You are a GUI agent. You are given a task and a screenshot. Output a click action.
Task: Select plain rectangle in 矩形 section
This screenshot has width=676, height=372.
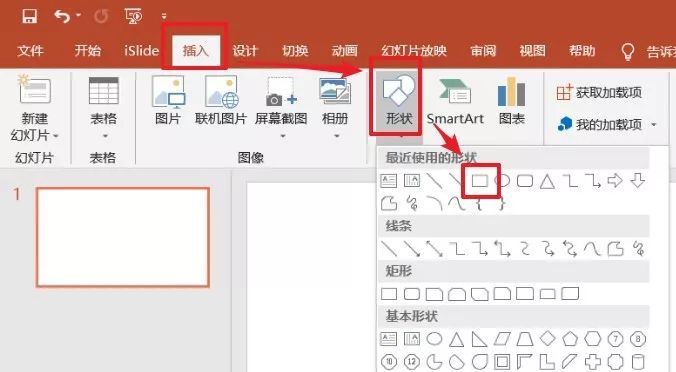coord(389,294)
